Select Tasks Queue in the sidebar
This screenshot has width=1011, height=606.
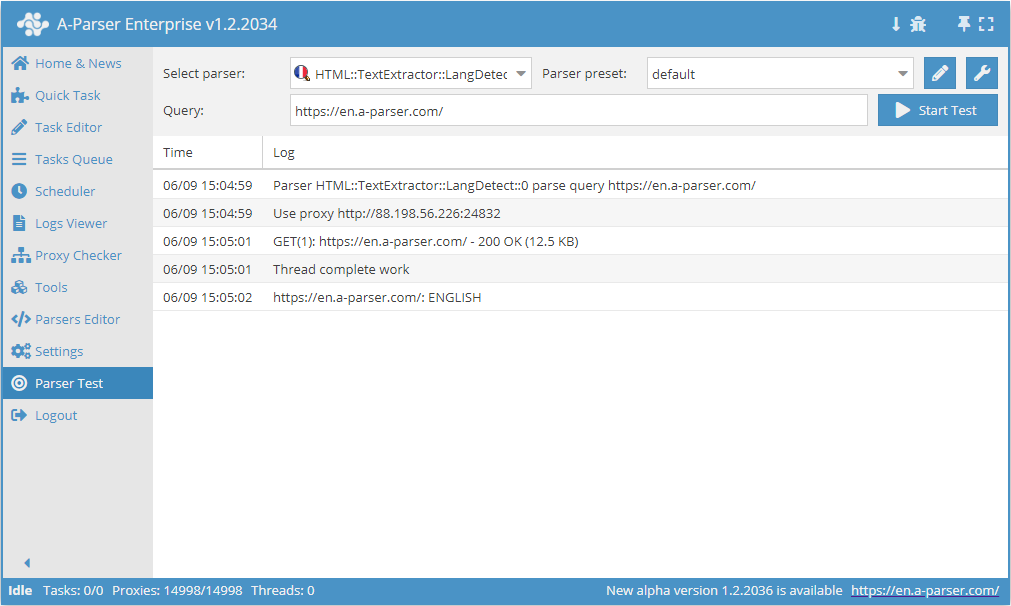click(73, 159)
